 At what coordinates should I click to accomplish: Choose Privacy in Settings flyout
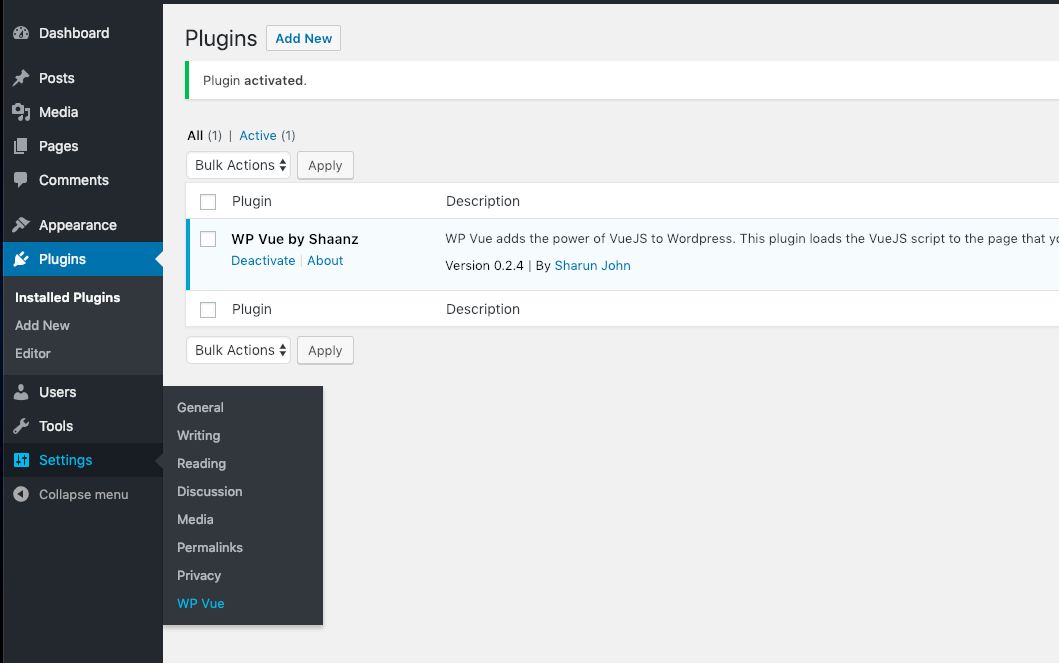[x=199, y=576]
